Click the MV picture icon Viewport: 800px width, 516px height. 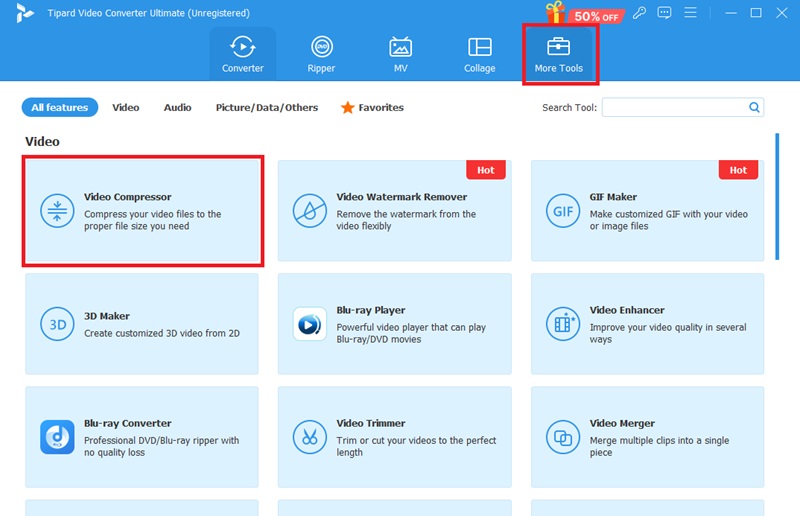click(401, 47)
